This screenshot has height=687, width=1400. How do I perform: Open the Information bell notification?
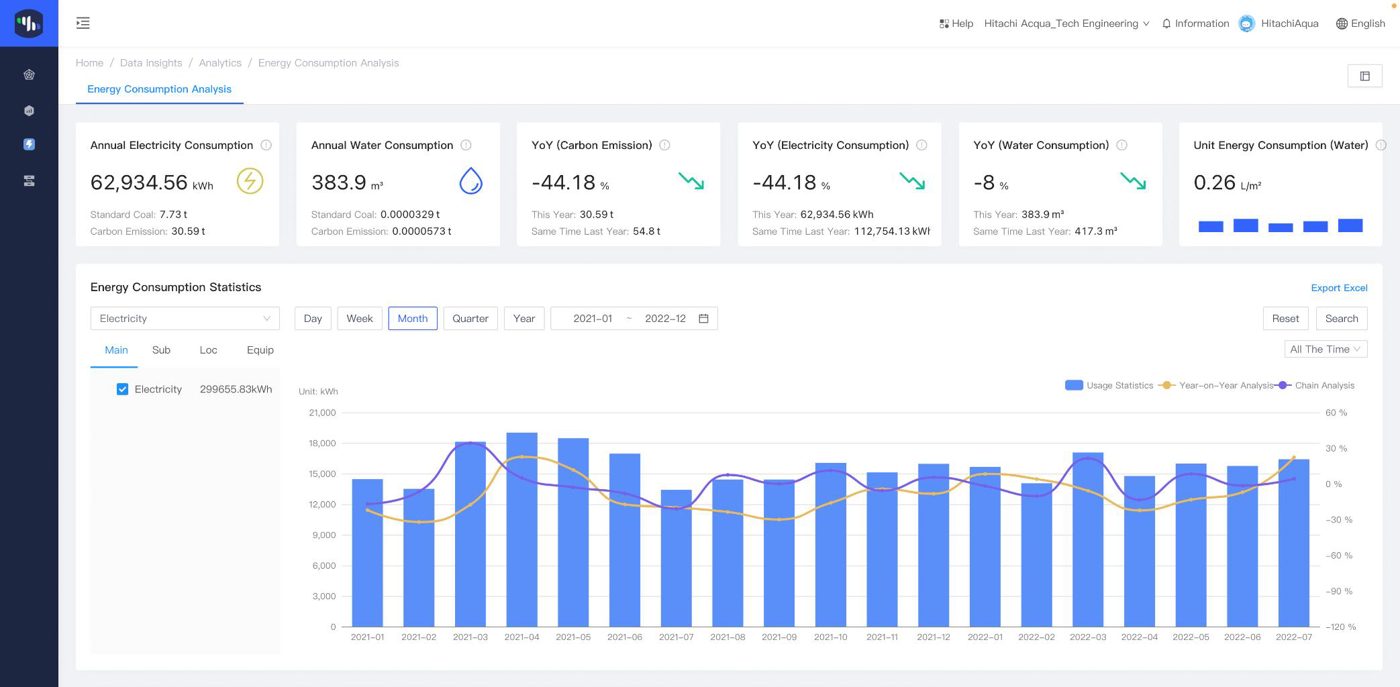pos(1166,24)
